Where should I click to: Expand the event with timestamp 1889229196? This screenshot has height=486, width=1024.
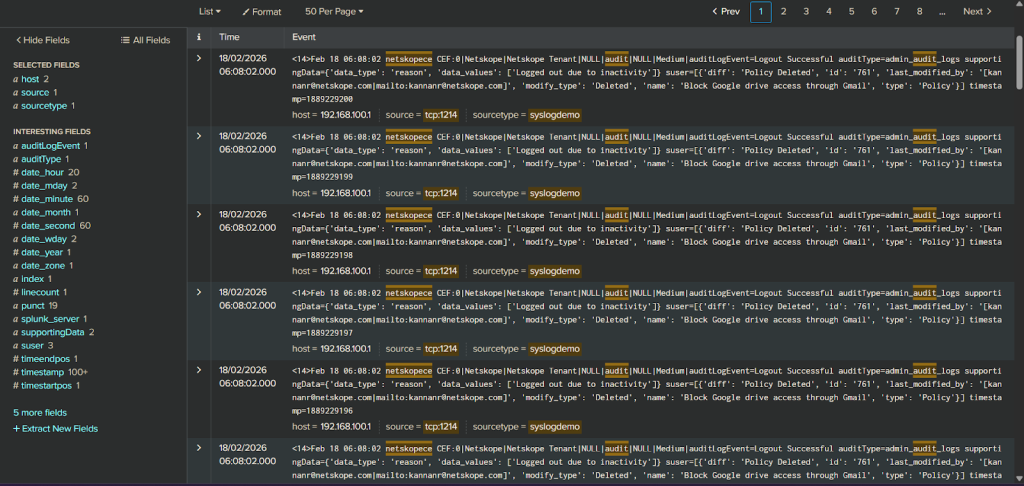199,370
